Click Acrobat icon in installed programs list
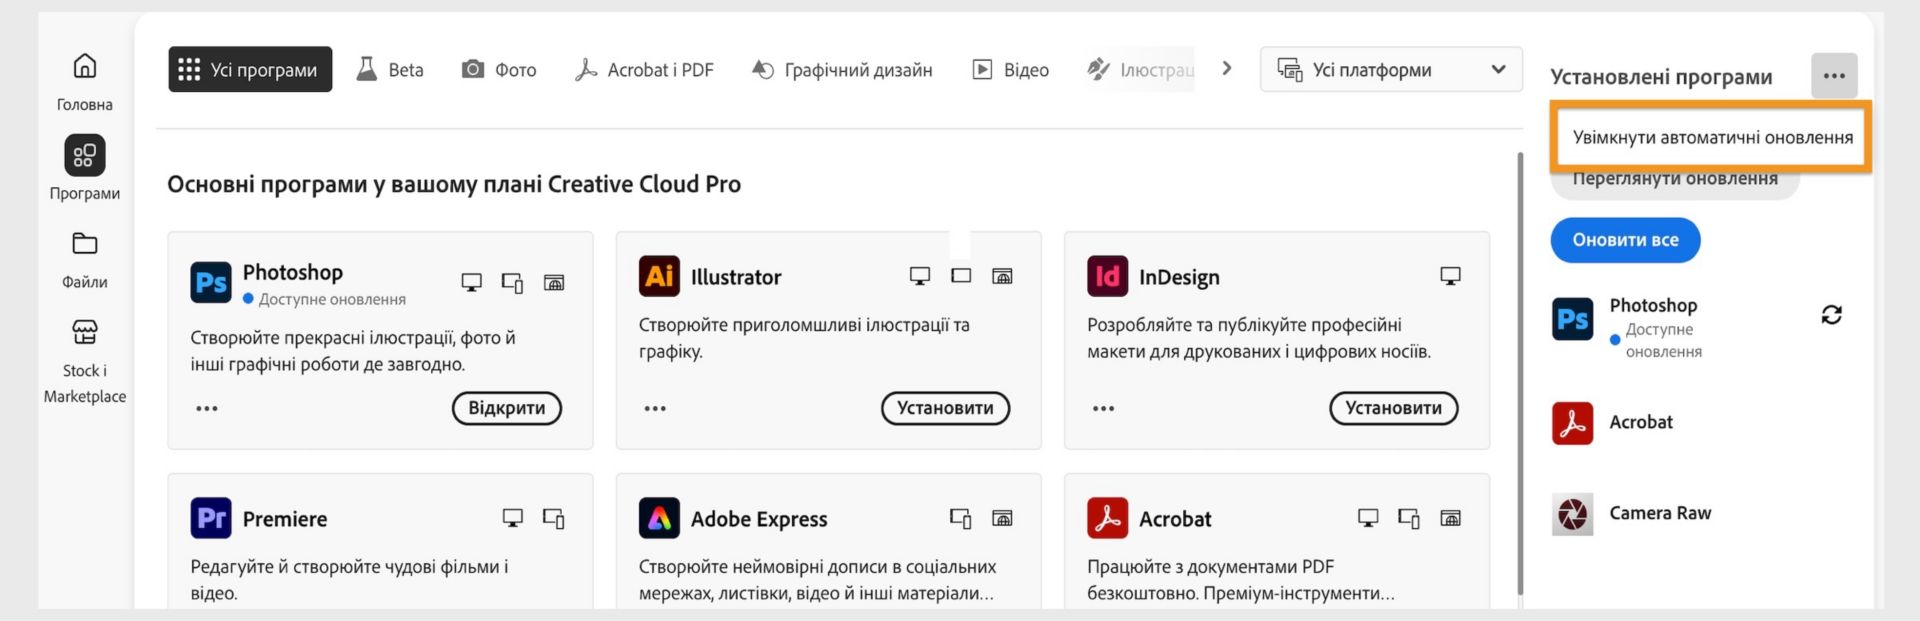This screenshot has width=1920, height=621. point(1572,423)
